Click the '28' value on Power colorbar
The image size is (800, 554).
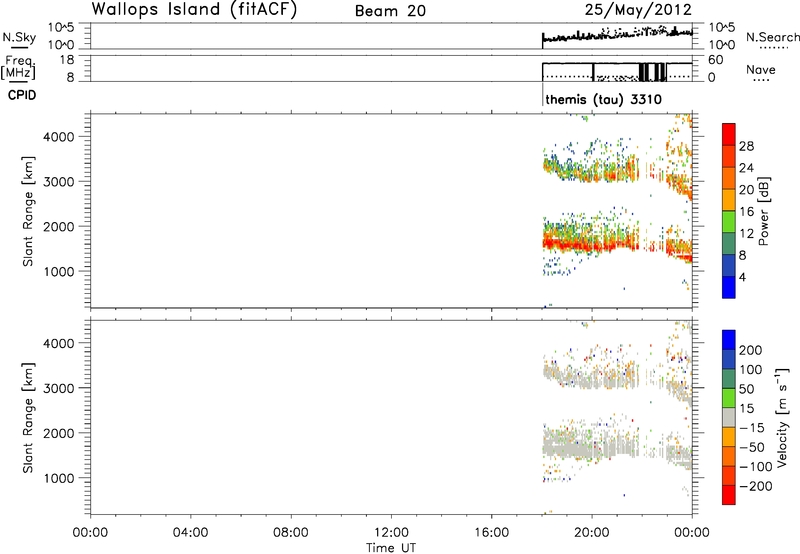tap(746, 146)
